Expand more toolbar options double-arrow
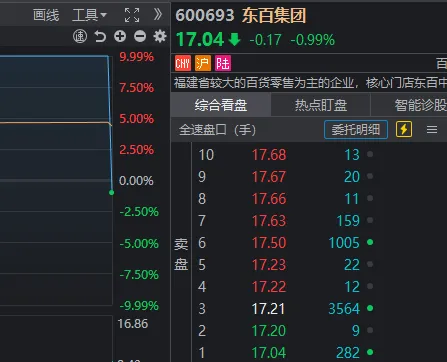The image size is (447, 362). [x=158, y=14]
